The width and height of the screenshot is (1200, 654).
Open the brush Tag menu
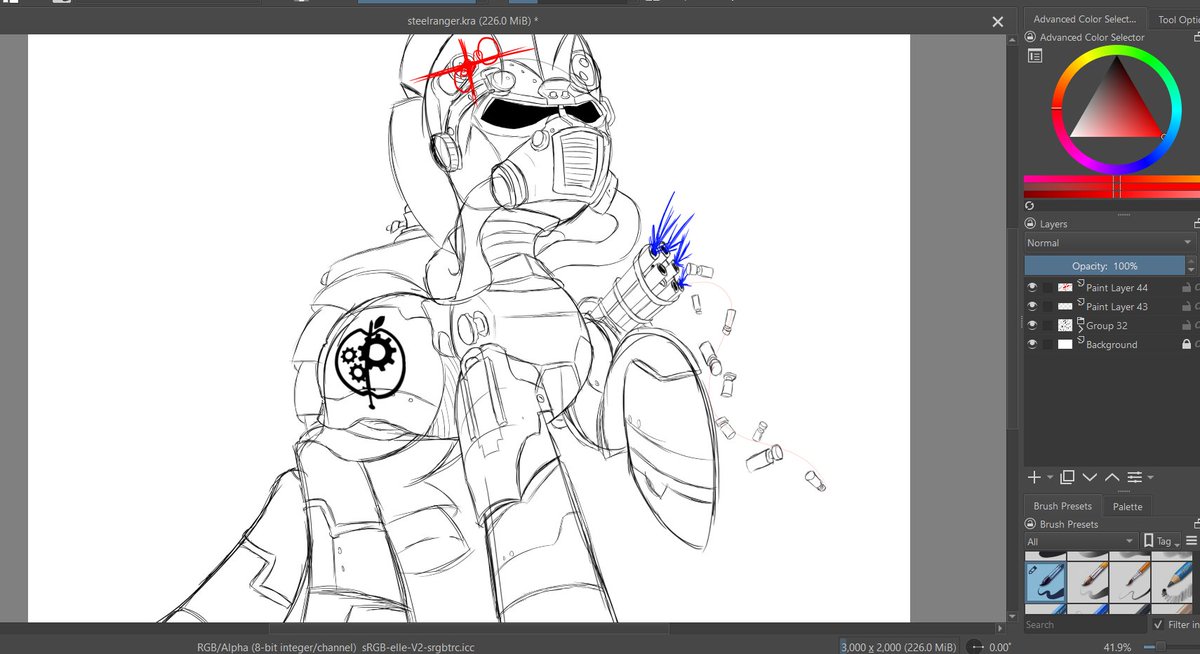click(1163, 541)
